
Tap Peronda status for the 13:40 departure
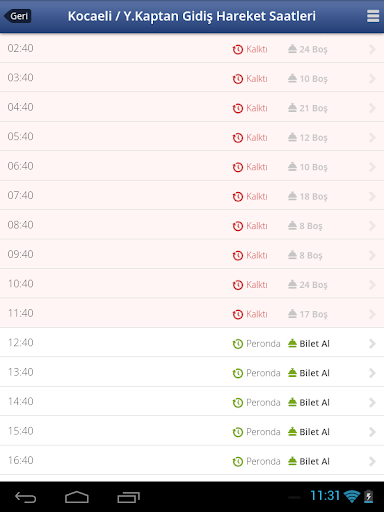263,373
